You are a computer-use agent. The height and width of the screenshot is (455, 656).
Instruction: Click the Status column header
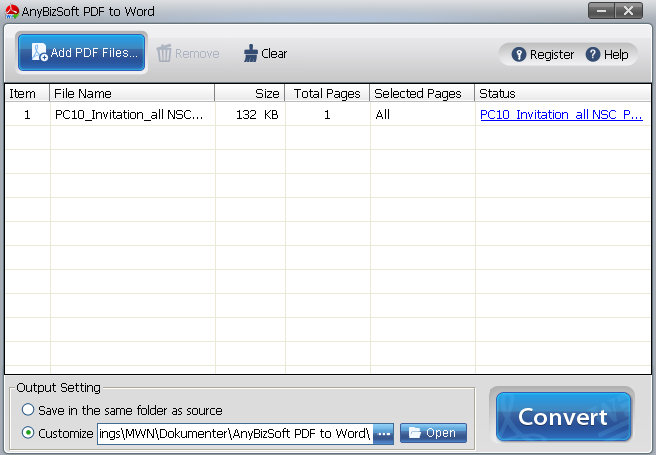[x=563, y=93]
